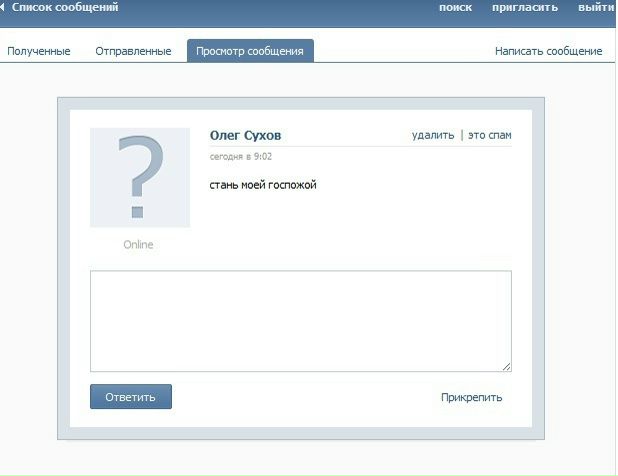Click the back arrow beside Список сообщений
The width and height of the screenshot is (618, 476).
click(x=4, y=8)
